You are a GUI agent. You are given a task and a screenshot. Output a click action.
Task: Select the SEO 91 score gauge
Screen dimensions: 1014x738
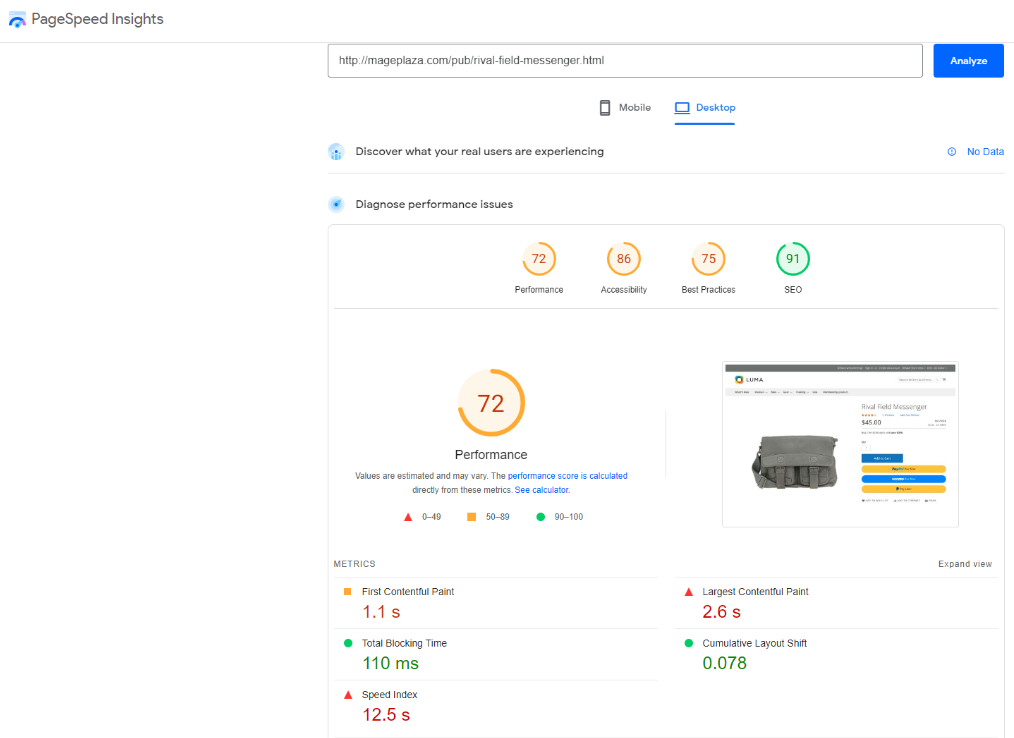coord(793,260)
